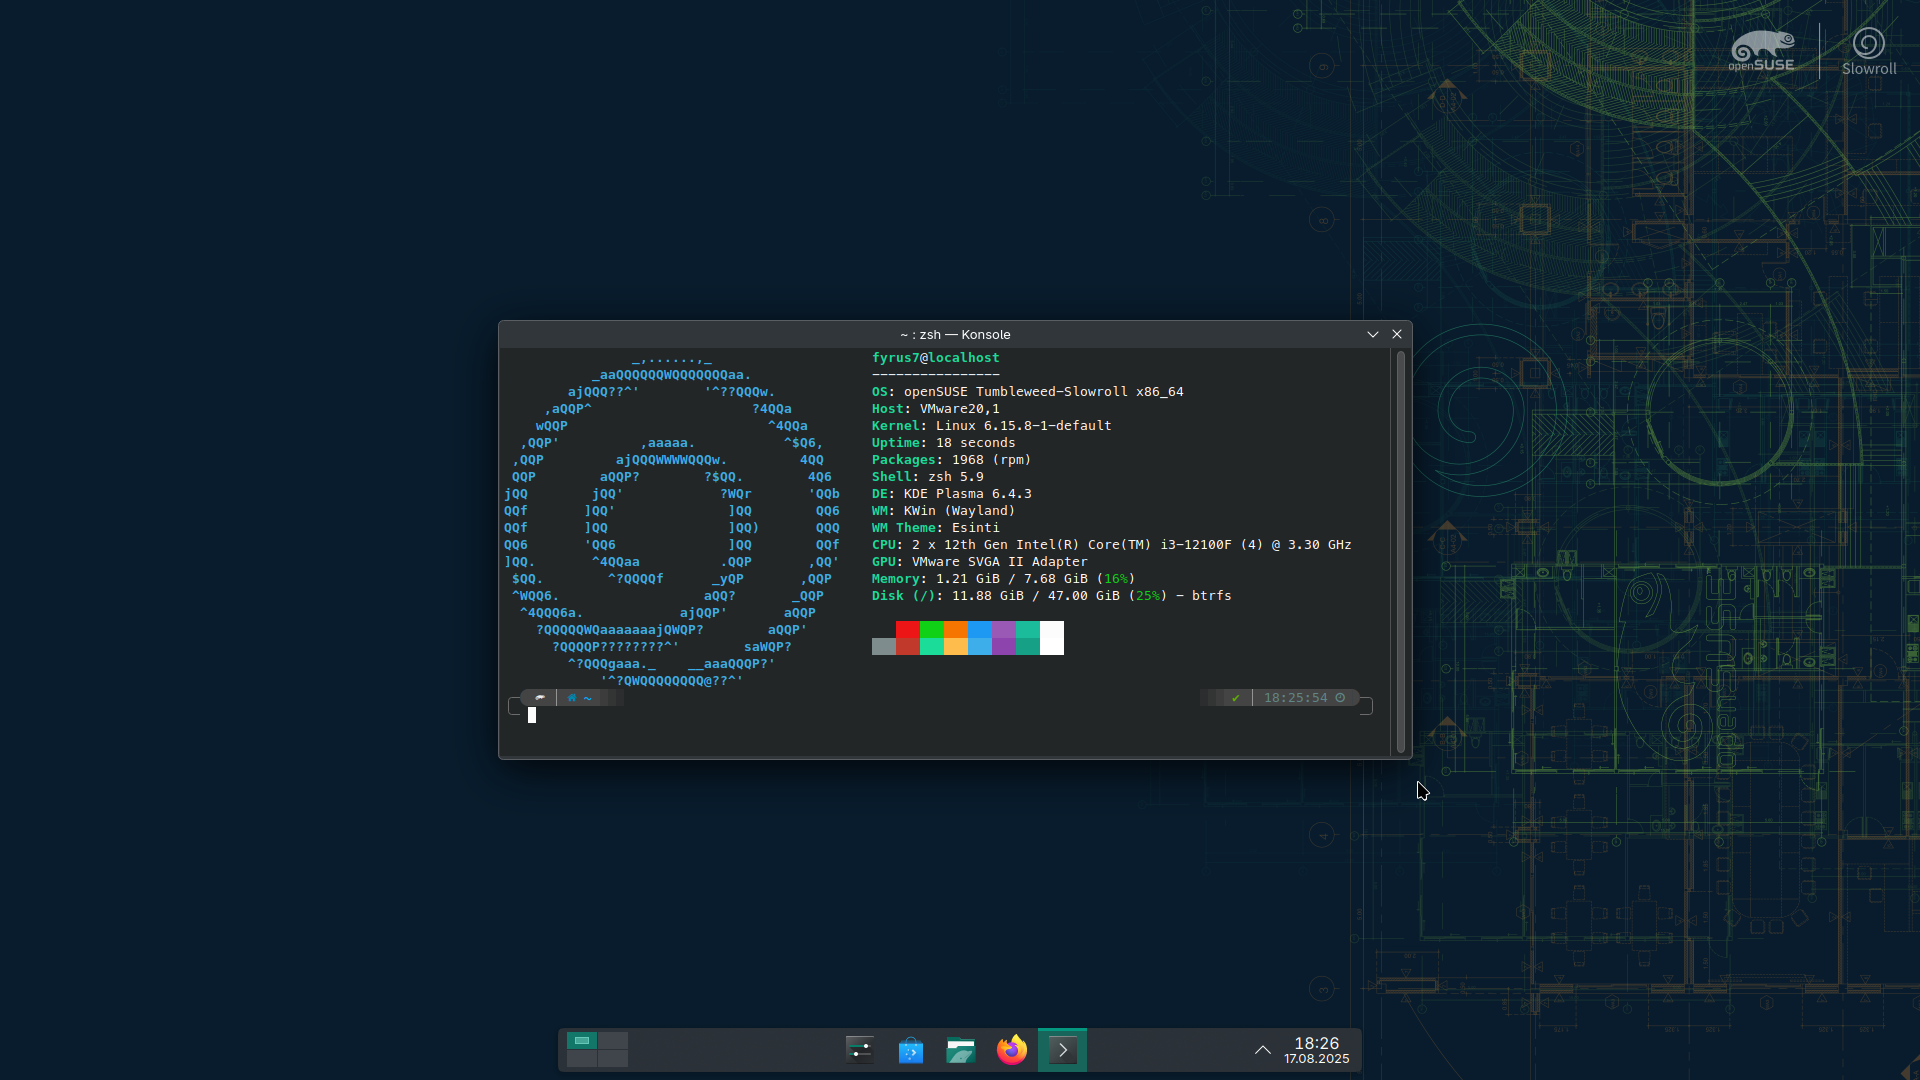Click the 'Host: VMware20,1' line
This screenshot has width=1920, height=1080.
(936, 409)
